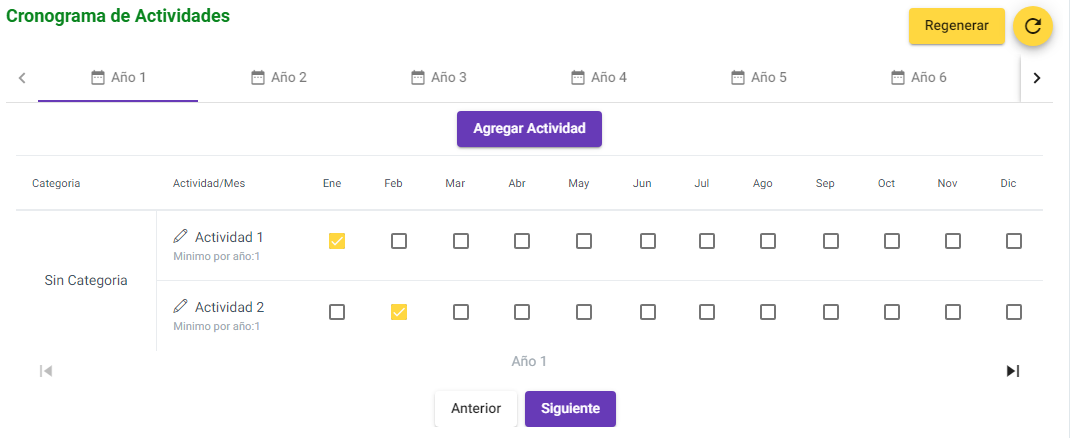Screen dimensions: 1070x438
Task: Click the Agregar Actividad button
Action: tap(530, 129)
